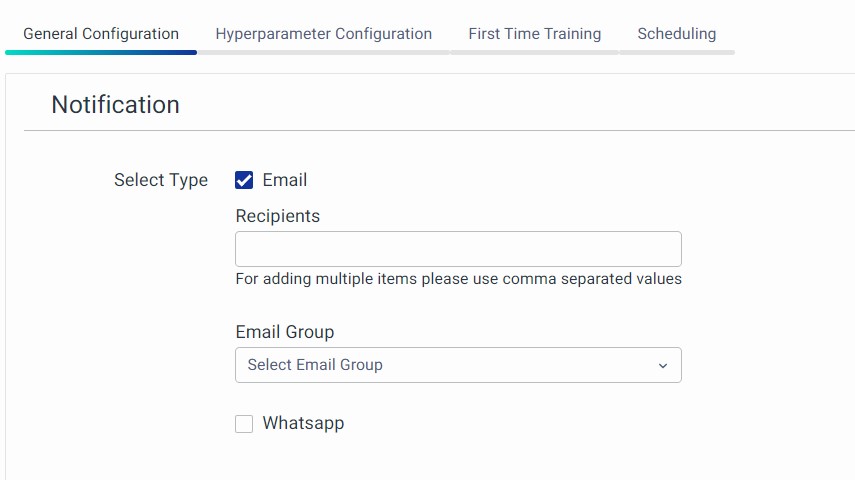Click grey bar under First Time Training tab
The width and height of the screenshot is (855, 480).
(x=534, y=52)
